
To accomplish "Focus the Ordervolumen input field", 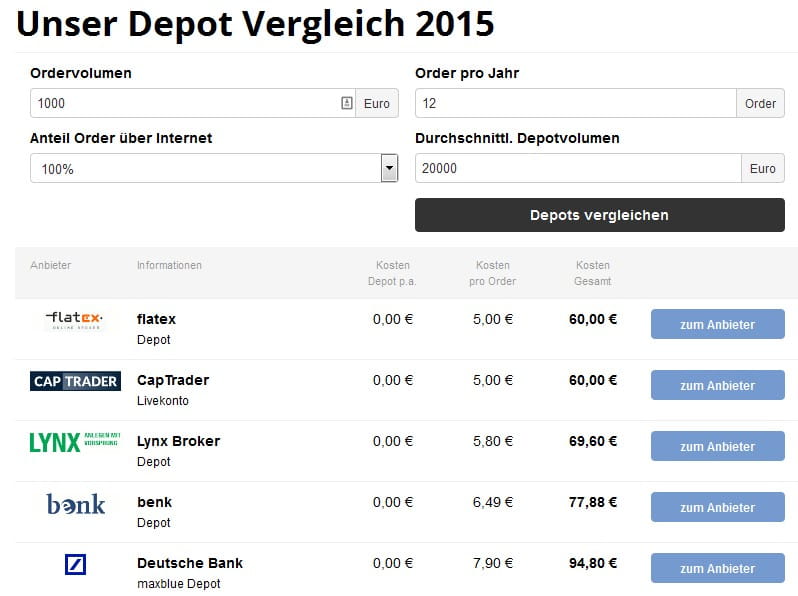I will [x=192, y=103].
